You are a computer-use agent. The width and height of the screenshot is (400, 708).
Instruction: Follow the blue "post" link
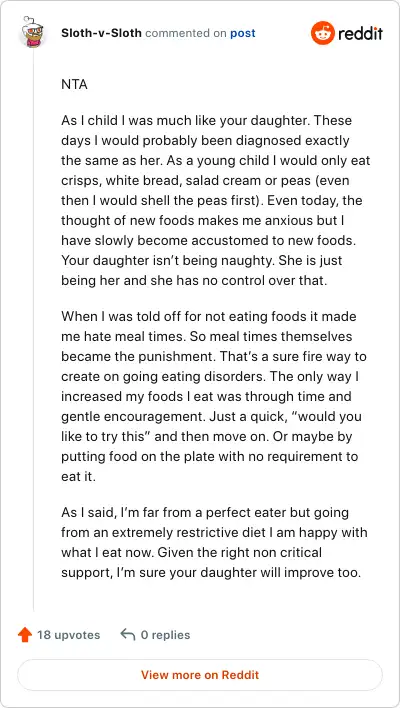243,34
